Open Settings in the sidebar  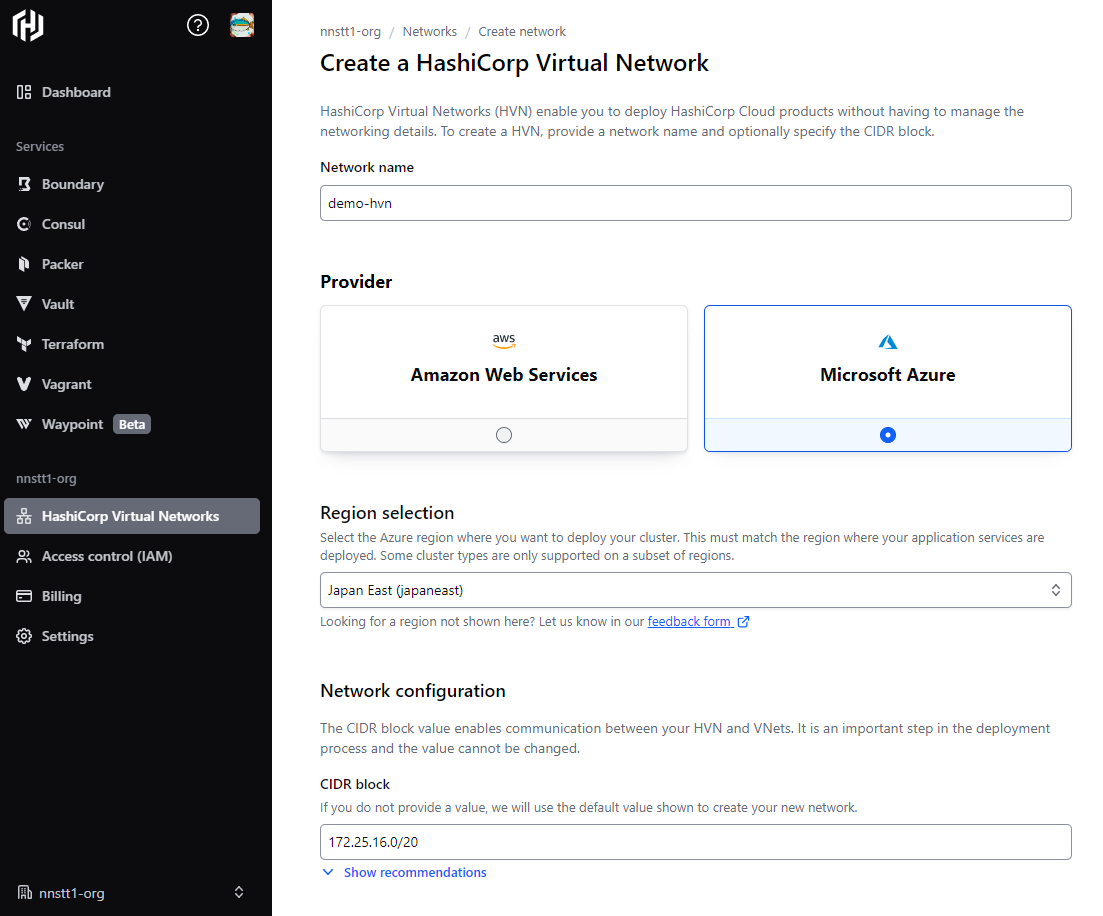point(68,636)
